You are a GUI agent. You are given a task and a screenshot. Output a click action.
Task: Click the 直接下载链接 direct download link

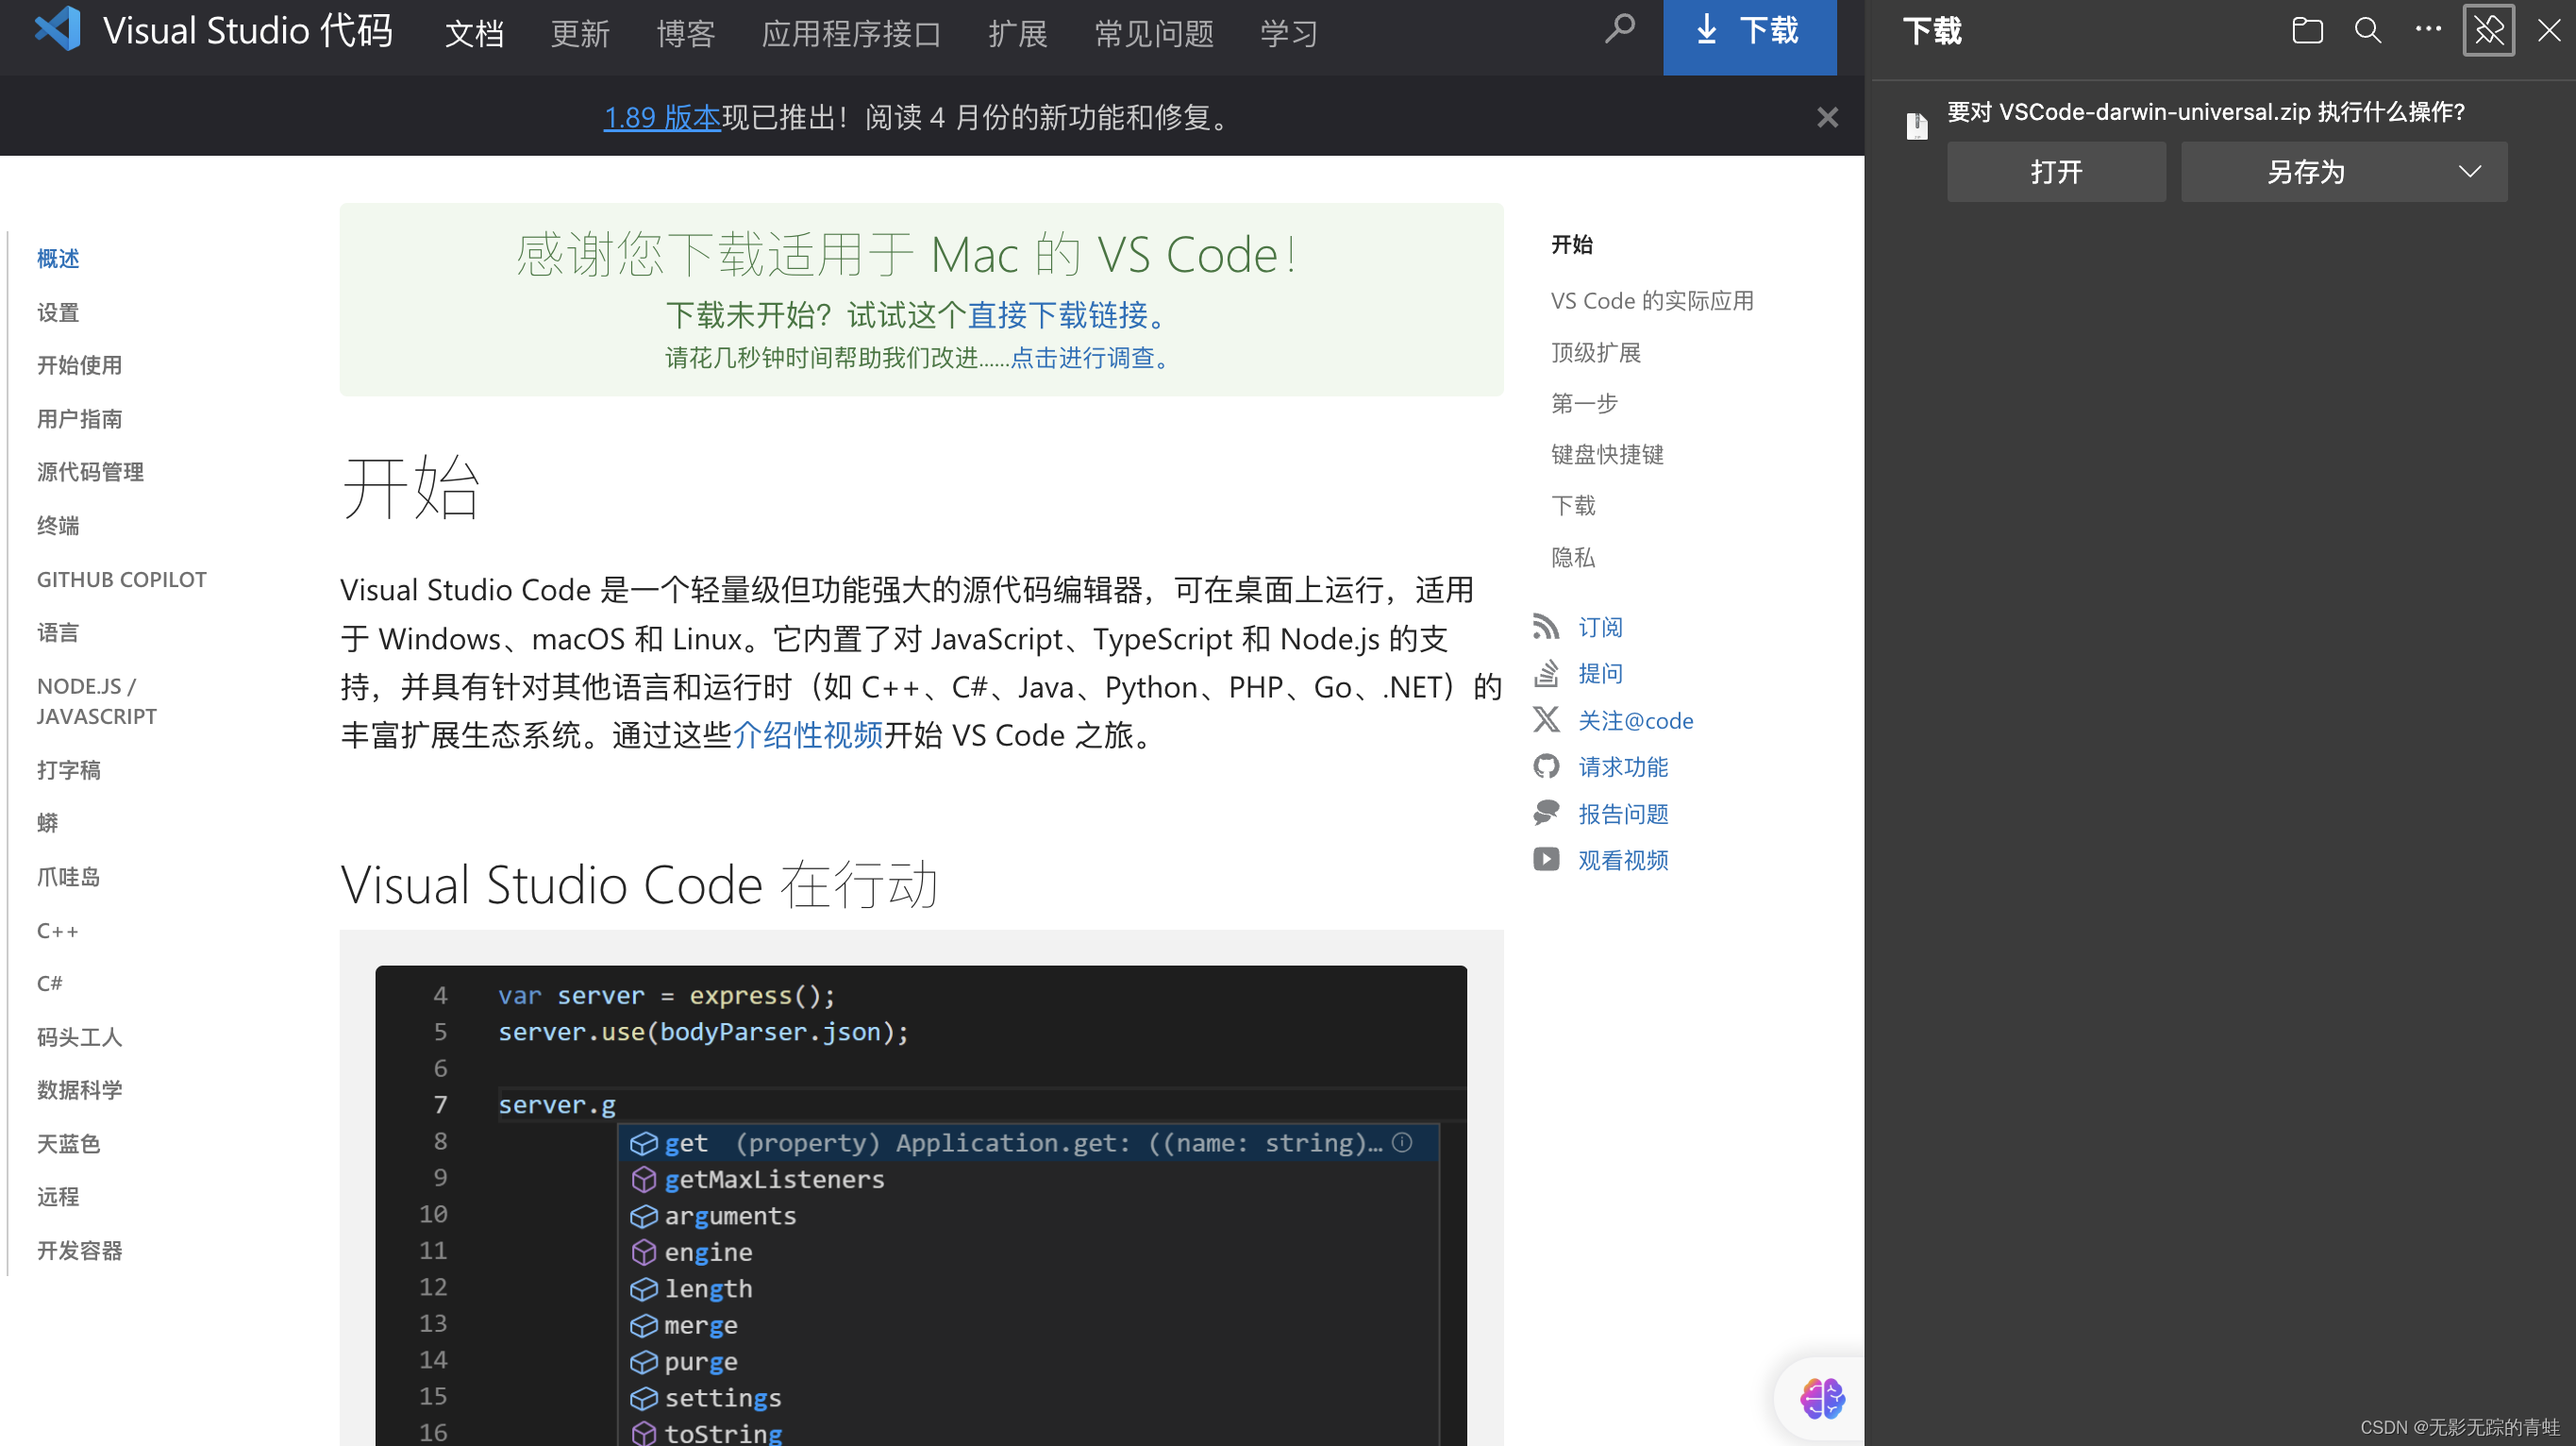(1056, 315)
